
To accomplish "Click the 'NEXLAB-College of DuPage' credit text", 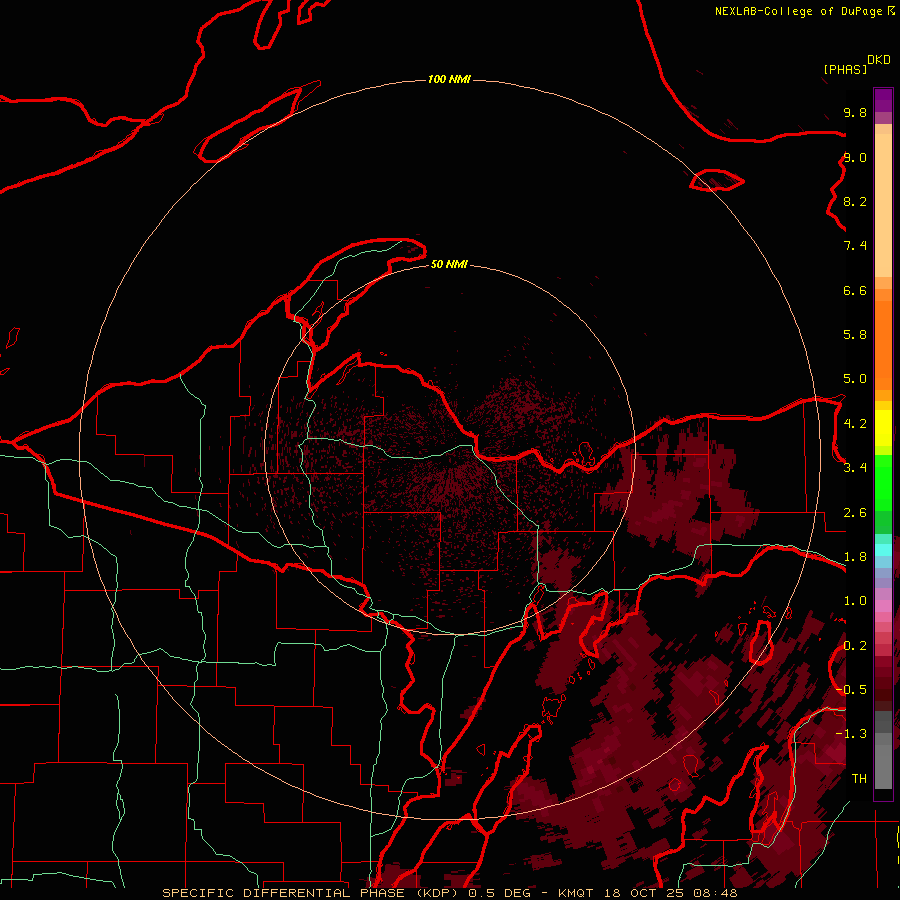I will pyautogui.click(x=798, y=11).
